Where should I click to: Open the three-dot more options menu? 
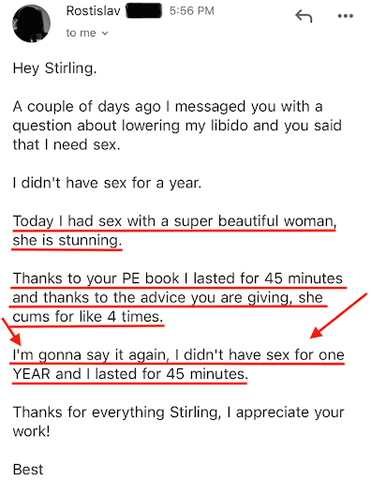point(345,16)
